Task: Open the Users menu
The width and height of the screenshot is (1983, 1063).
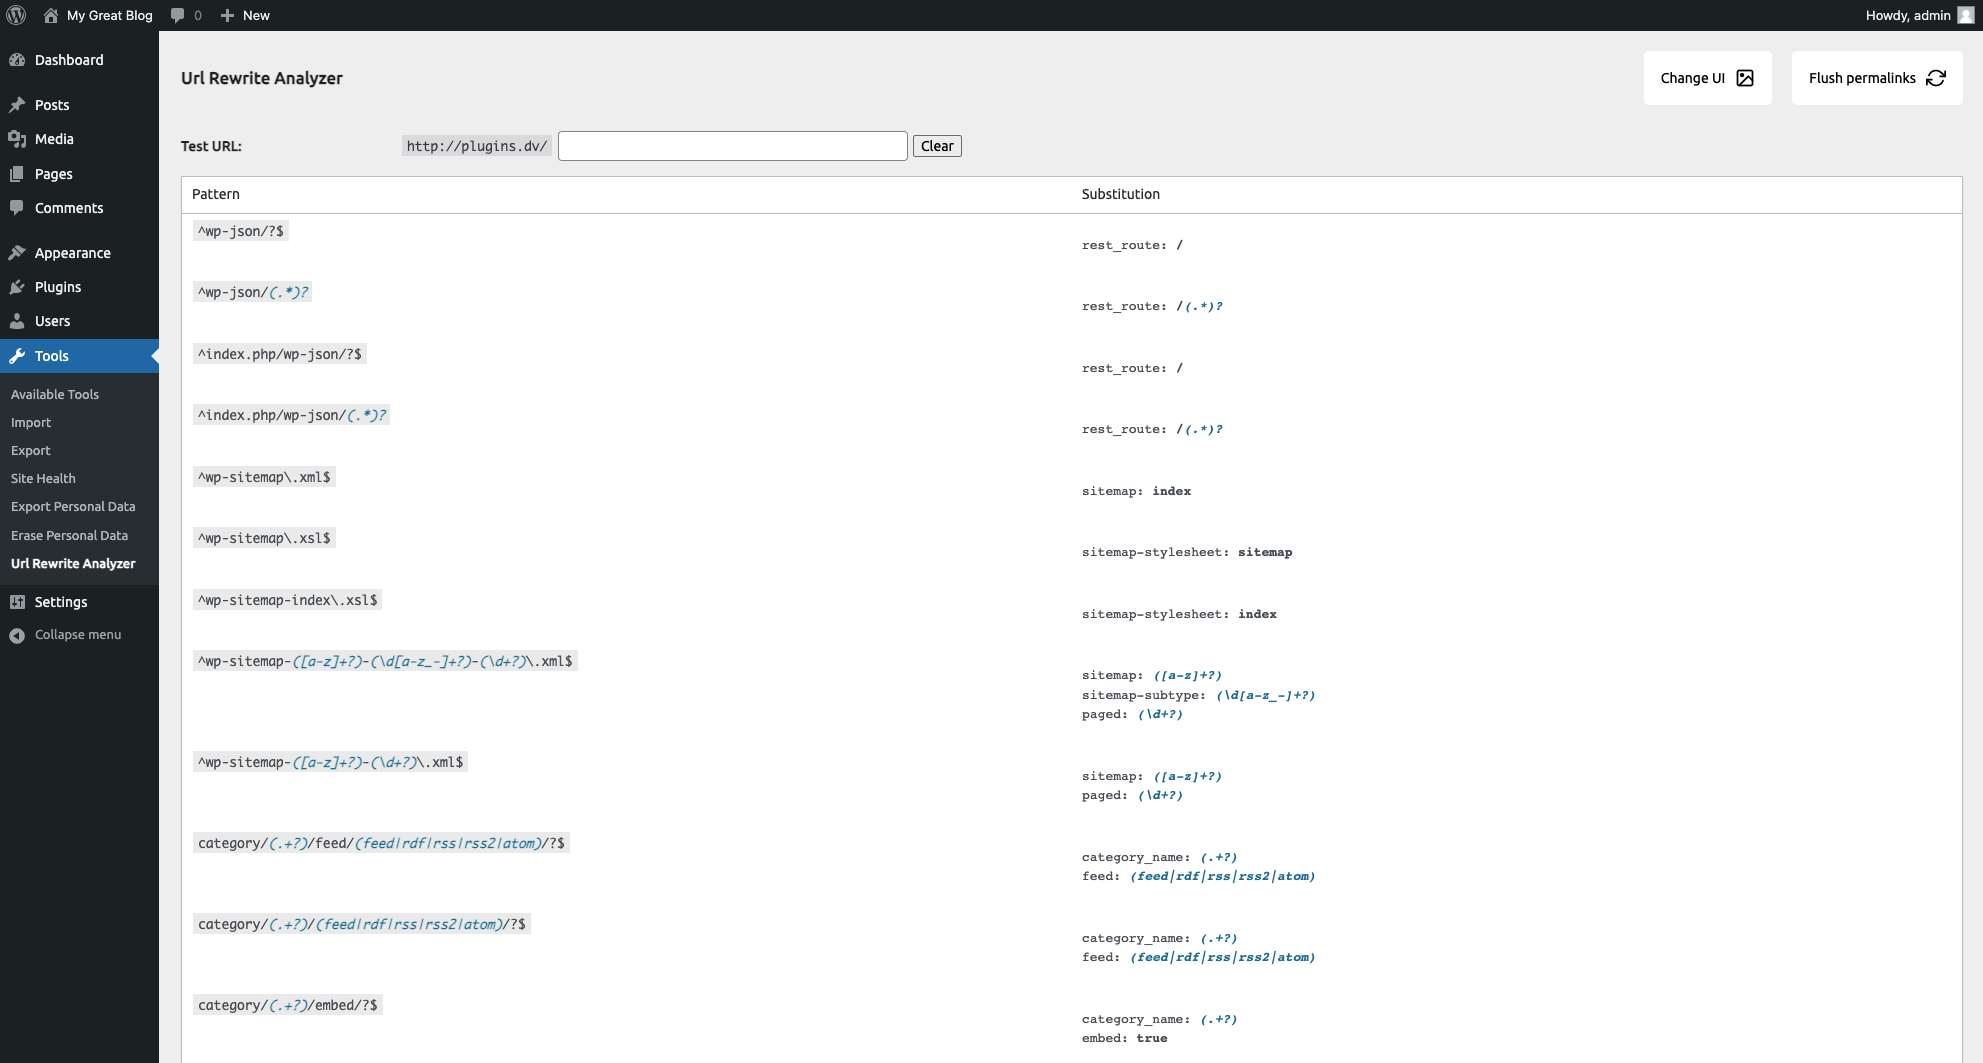Action: pyautogui.click(x=79, y=321)
